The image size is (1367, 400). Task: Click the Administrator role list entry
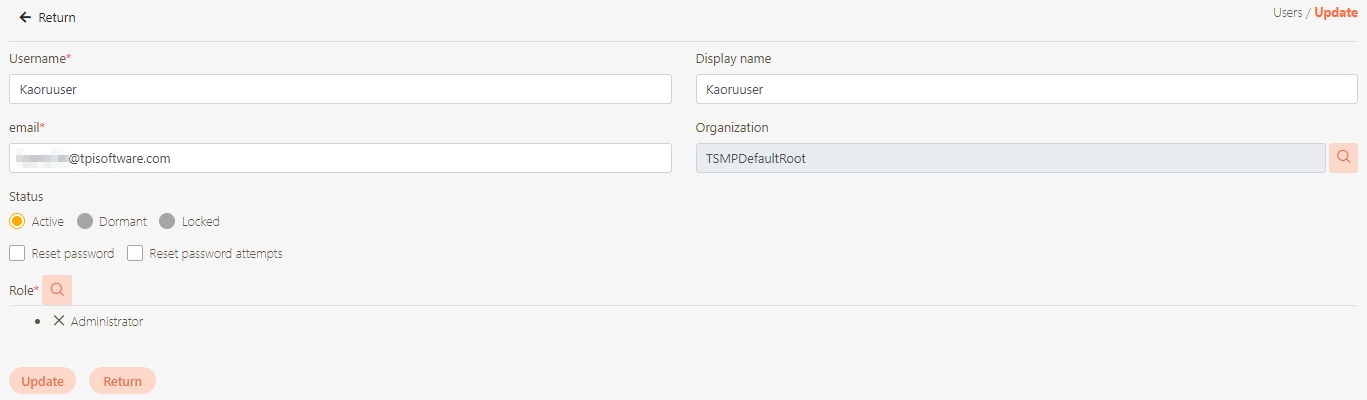coord(107,322)
